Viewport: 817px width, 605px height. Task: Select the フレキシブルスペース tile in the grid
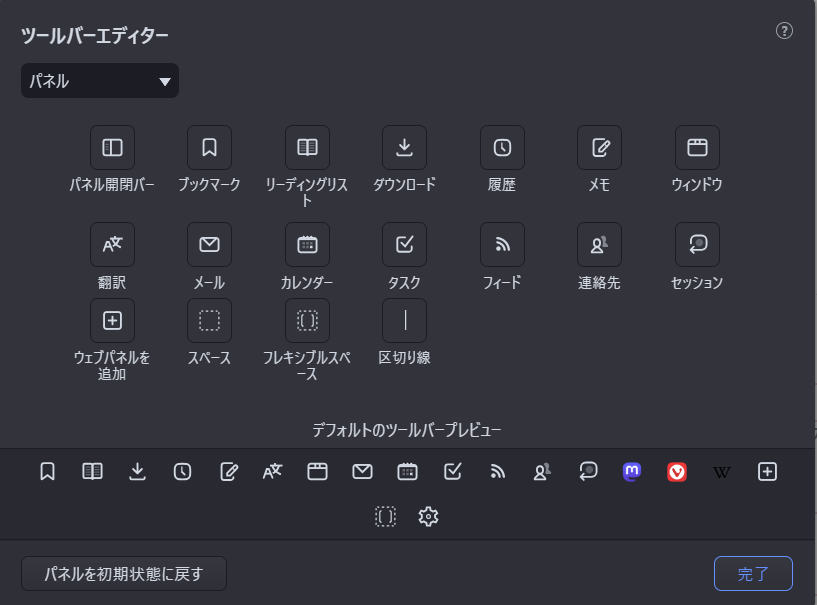tap(307, 320)
